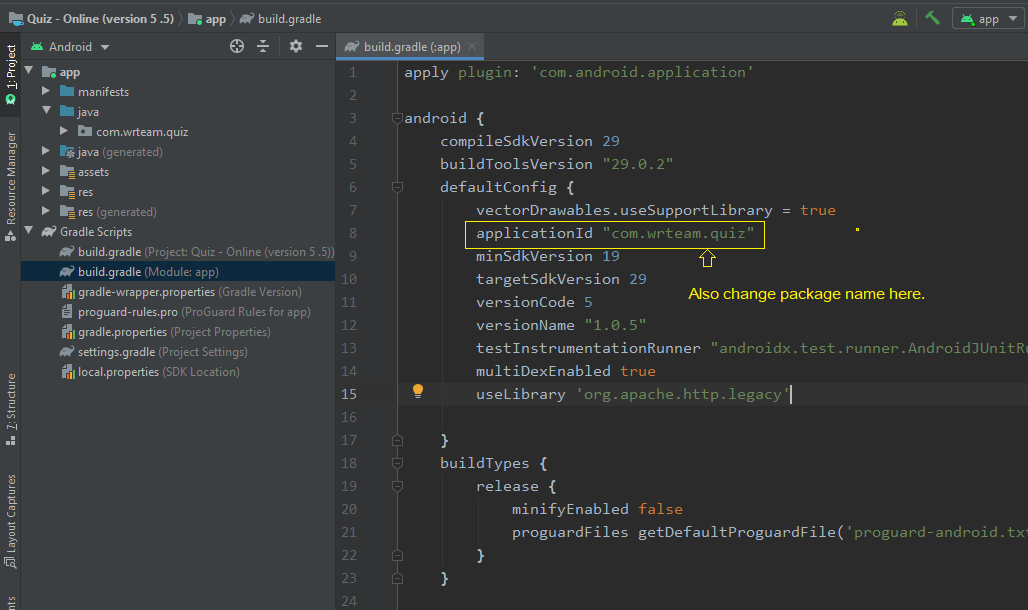Screen dimensions: 1028x610
Task: Toggle the Layout Captures tool window
Action: tap(10, 521)
